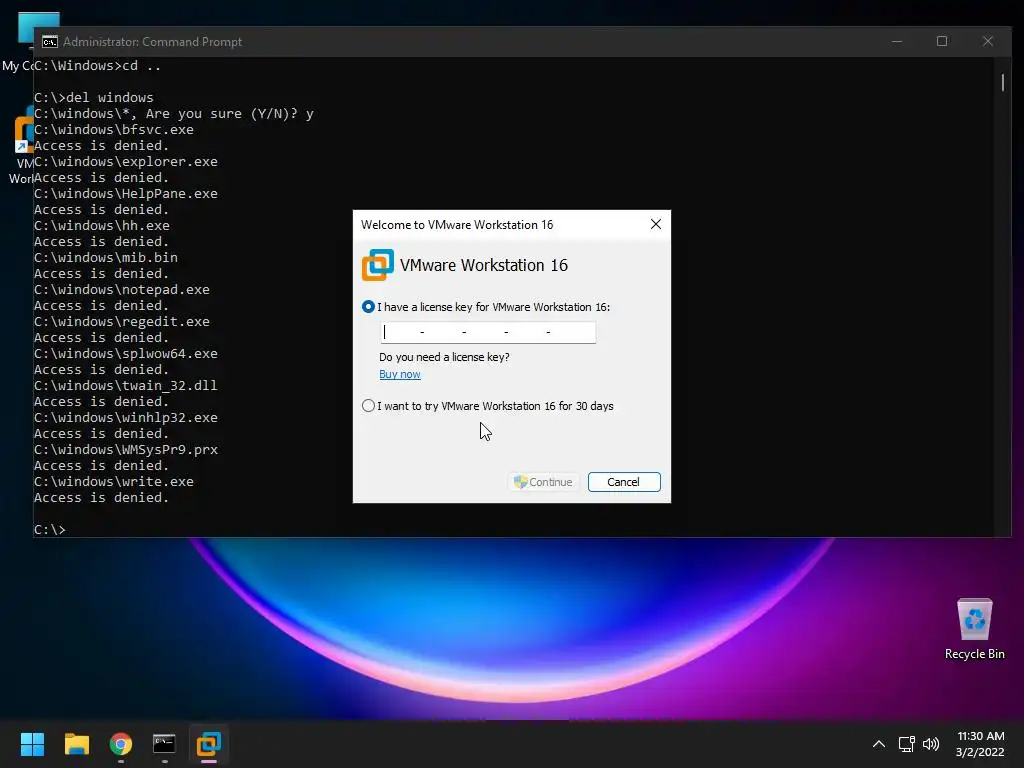Screen dimensions: 1024x768
Task: Click the C:\windows\twain_32.dll line
Action: (126, 385)
